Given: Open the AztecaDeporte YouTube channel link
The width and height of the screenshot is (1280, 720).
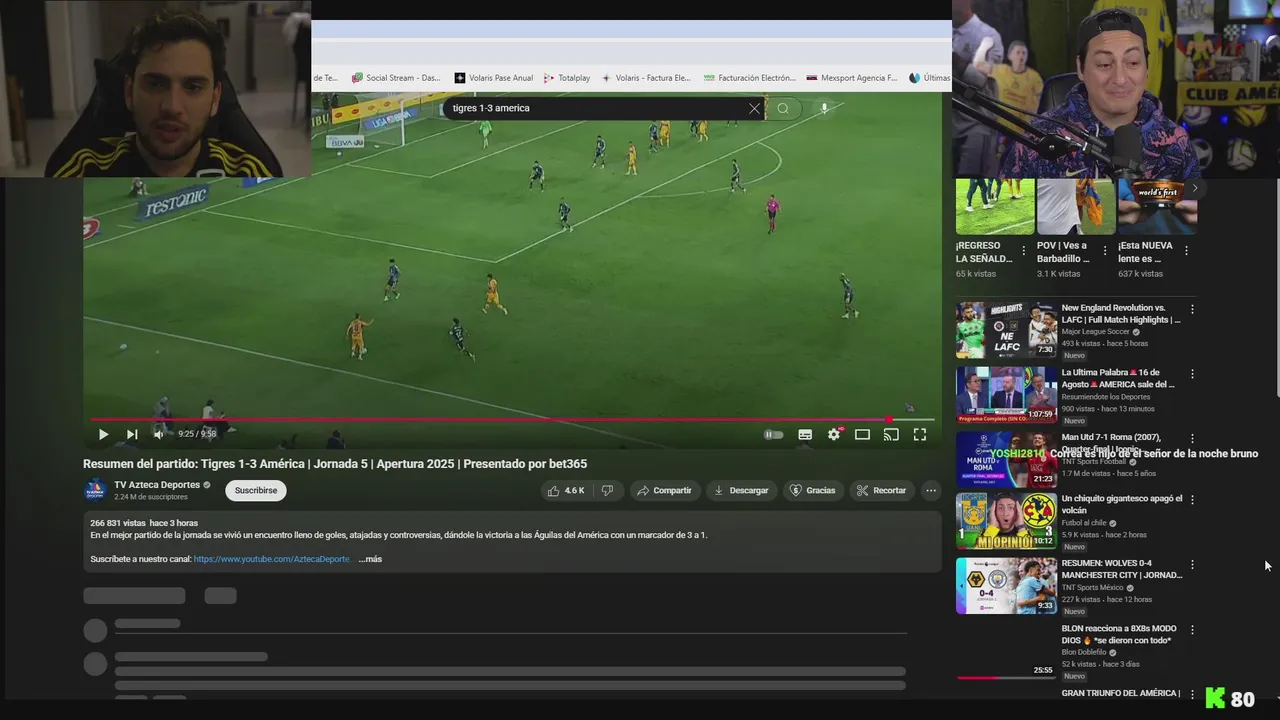Looking at the screenshot, I should click(x=272, y=559).
